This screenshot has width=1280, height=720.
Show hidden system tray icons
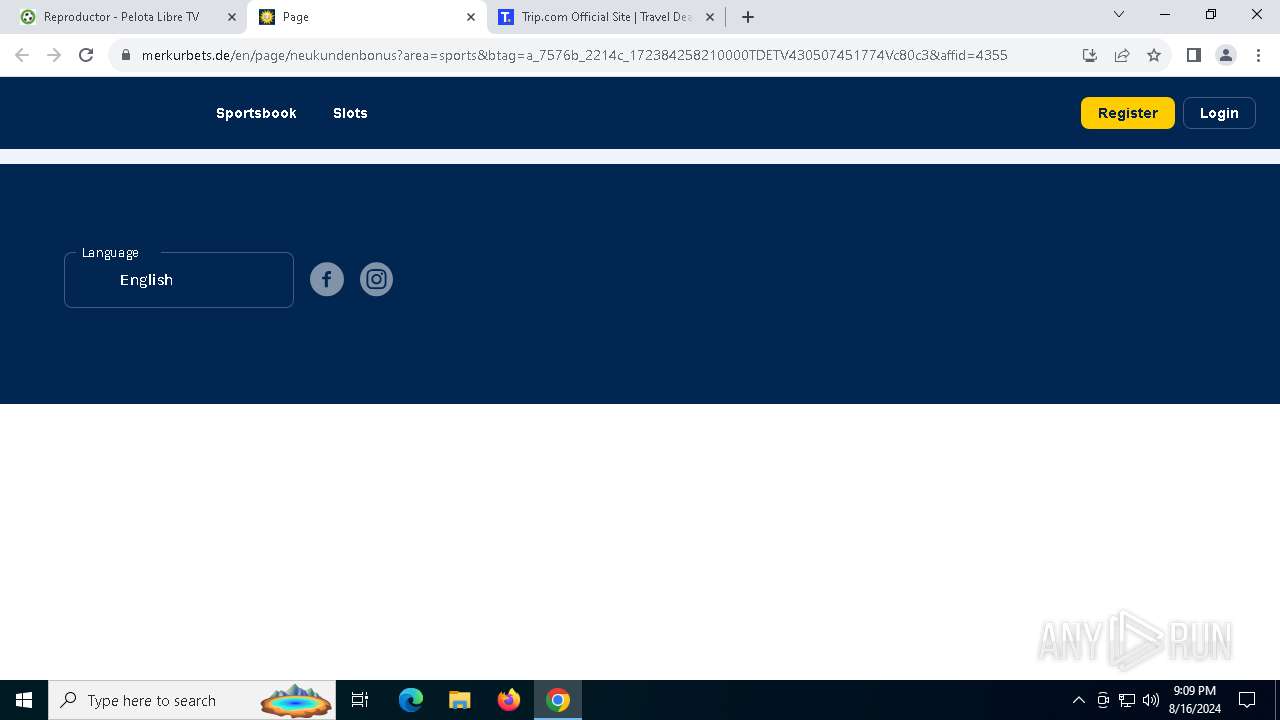click(1079, 700)
